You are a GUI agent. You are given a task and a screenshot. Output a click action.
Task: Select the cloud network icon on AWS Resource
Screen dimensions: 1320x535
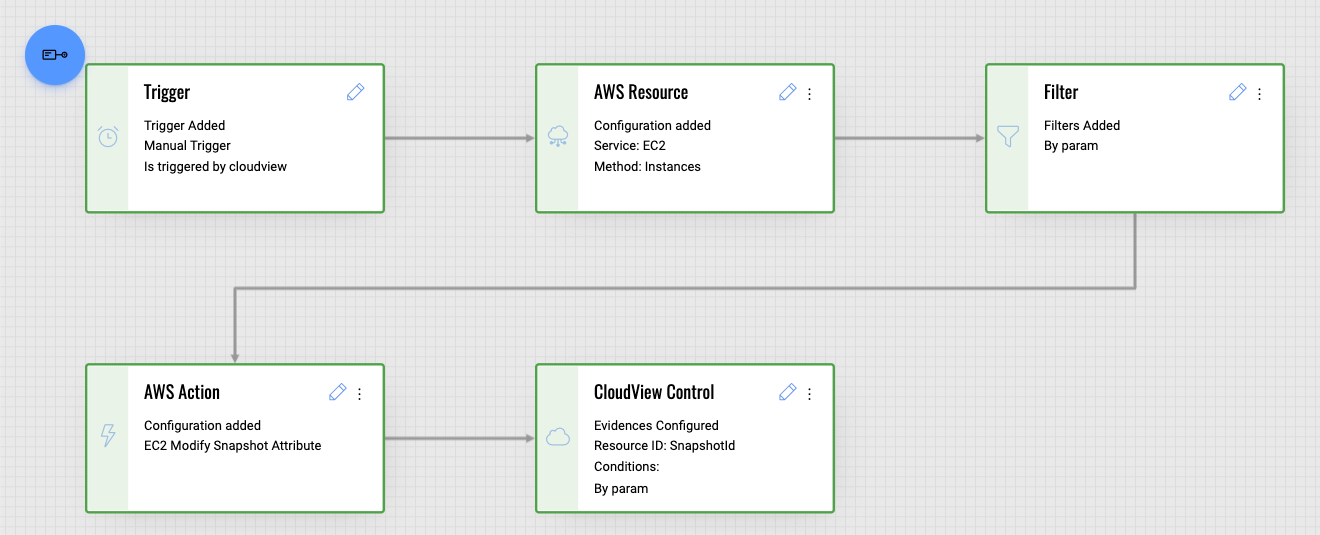[x=558, y=138]
